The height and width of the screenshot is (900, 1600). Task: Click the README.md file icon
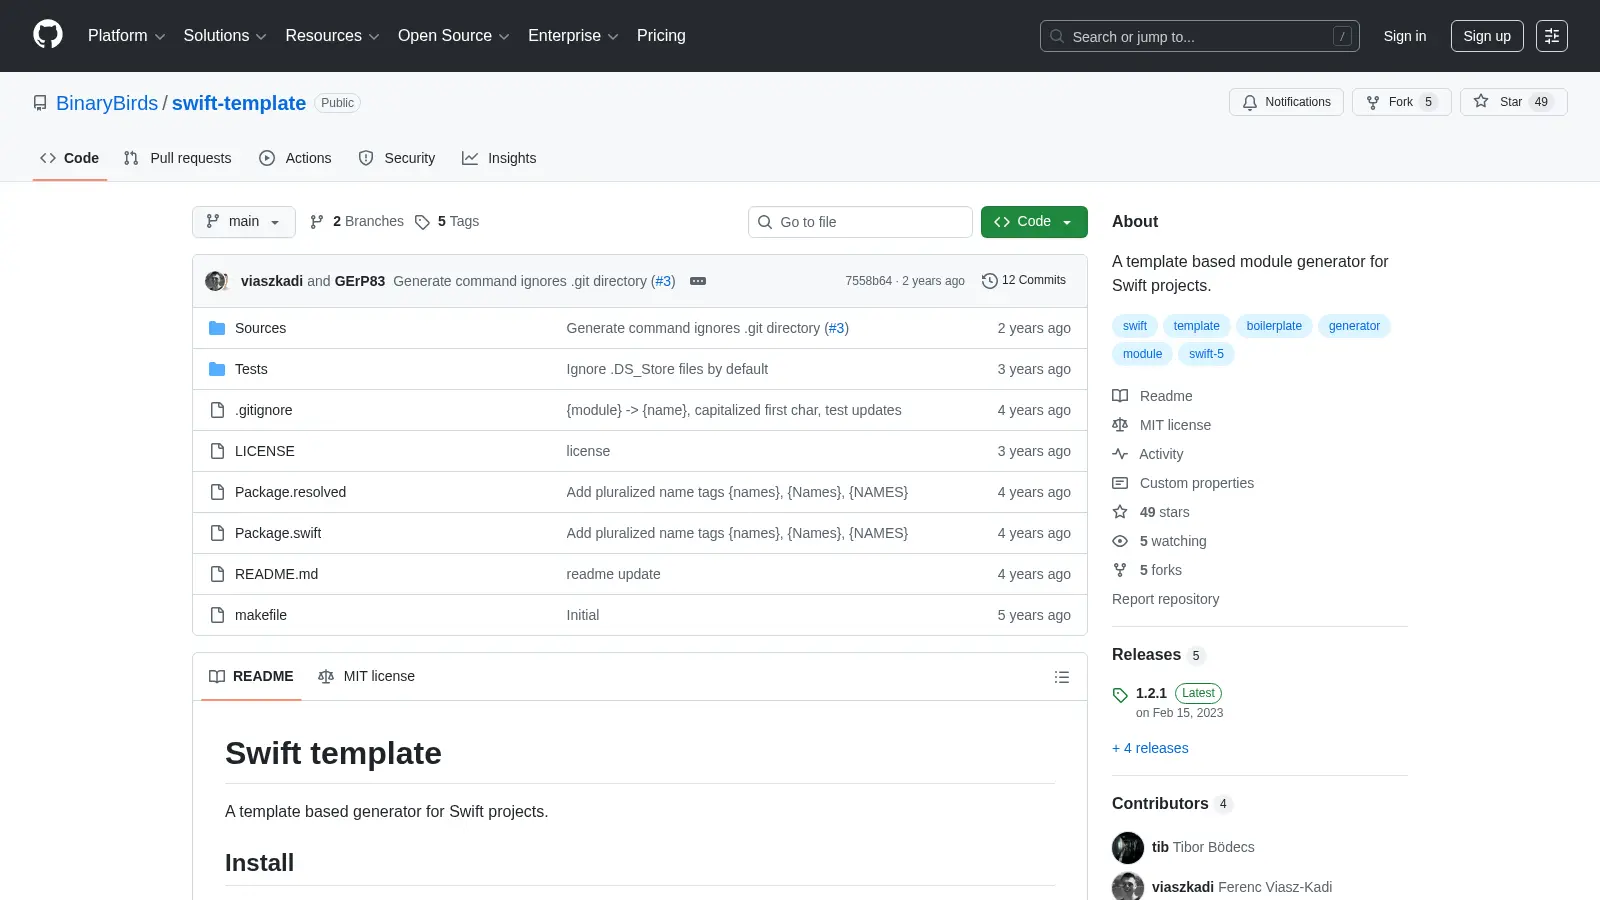click(217, 574)
